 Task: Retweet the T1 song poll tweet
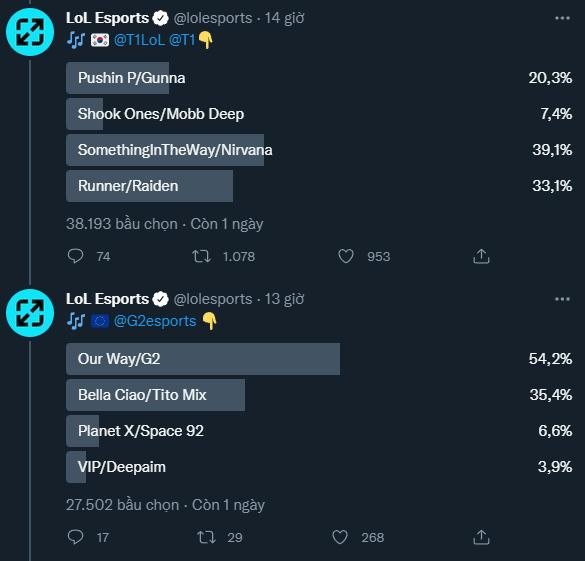(x=201, y=257)
